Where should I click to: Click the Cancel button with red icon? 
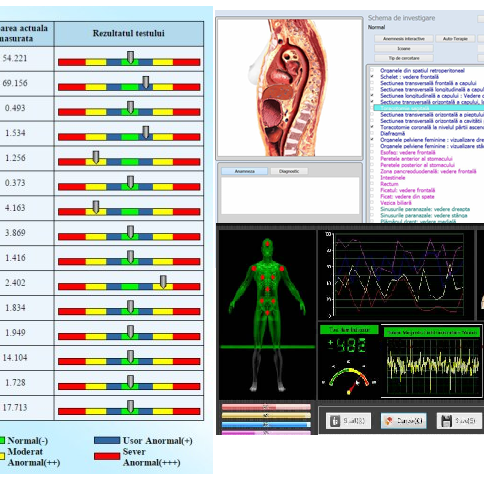coord(404,421)
